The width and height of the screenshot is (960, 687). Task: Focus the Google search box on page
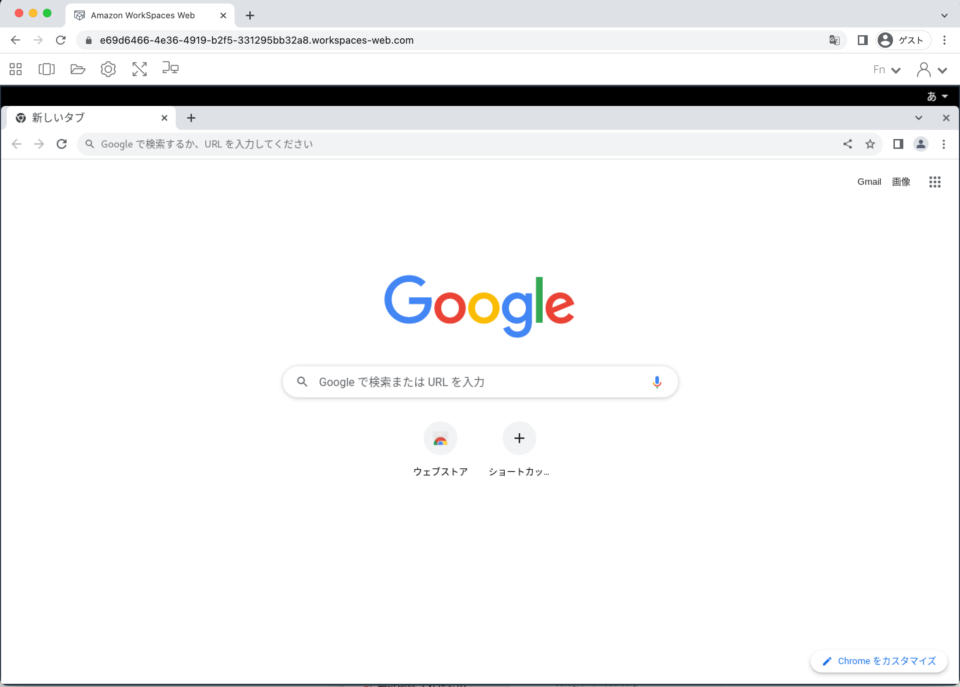pos(480,382)
